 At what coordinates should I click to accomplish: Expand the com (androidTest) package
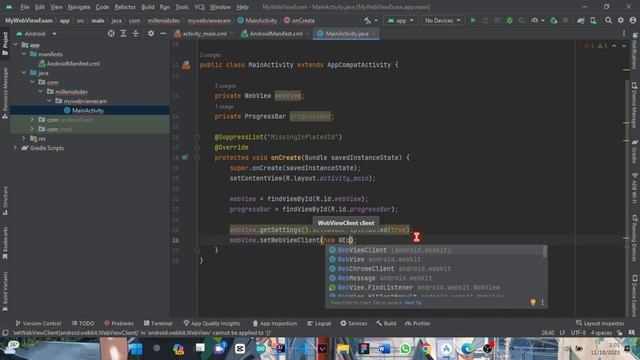[32, 120]
